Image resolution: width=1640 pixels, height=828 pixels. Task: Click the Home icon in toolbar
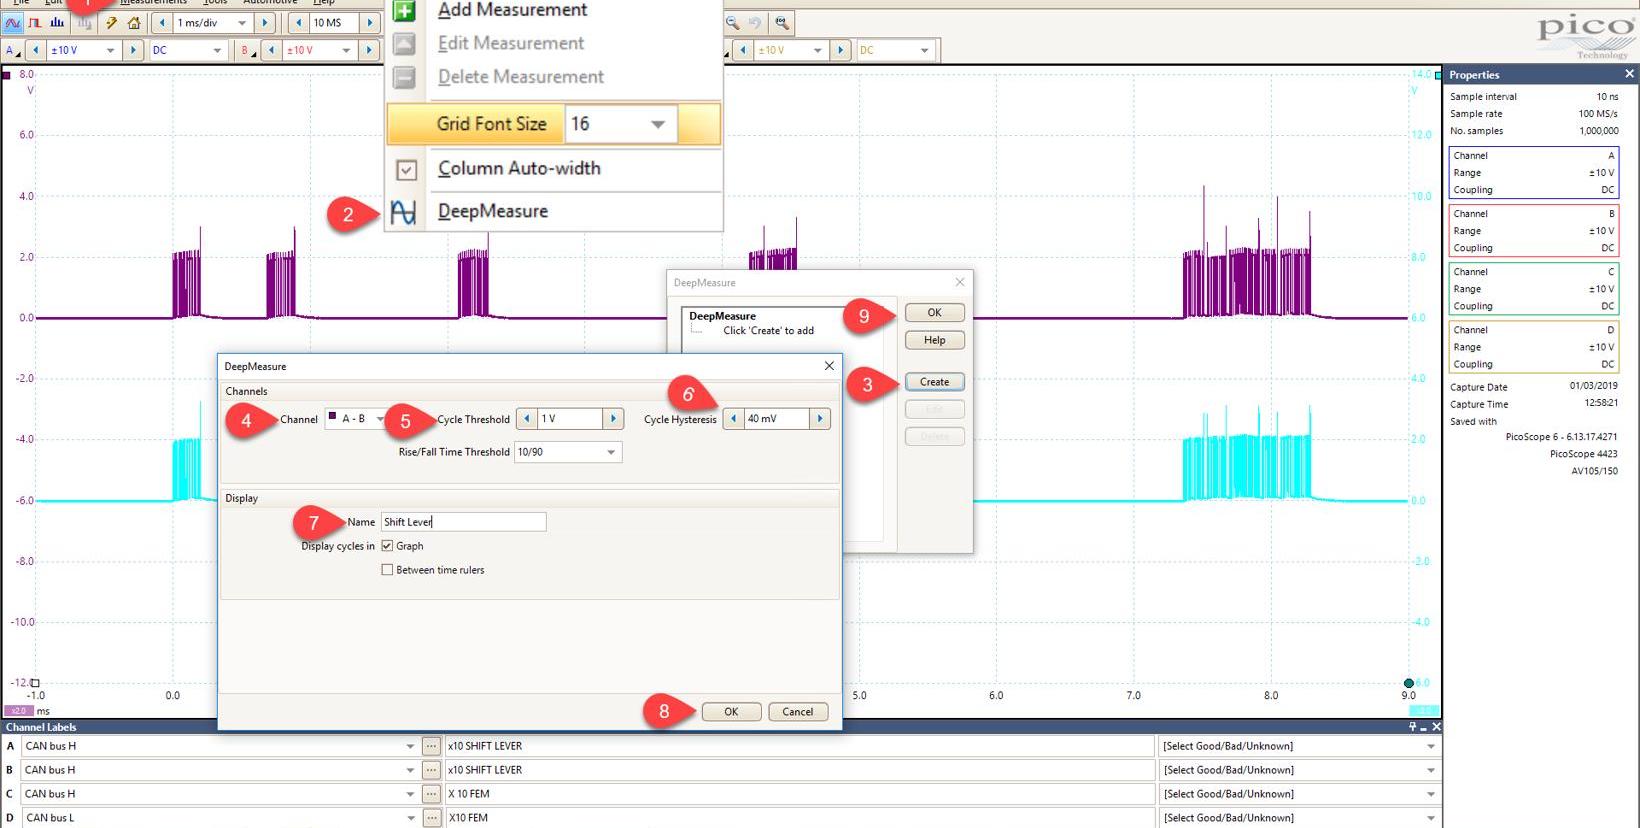[x=133, y=22]
